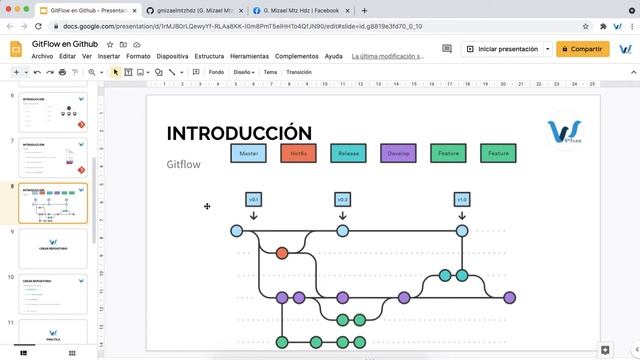The height and width of the screenshot is (360, 640).
Task: Star the GitFlow en Github presentation
Action: click(110, 44)
